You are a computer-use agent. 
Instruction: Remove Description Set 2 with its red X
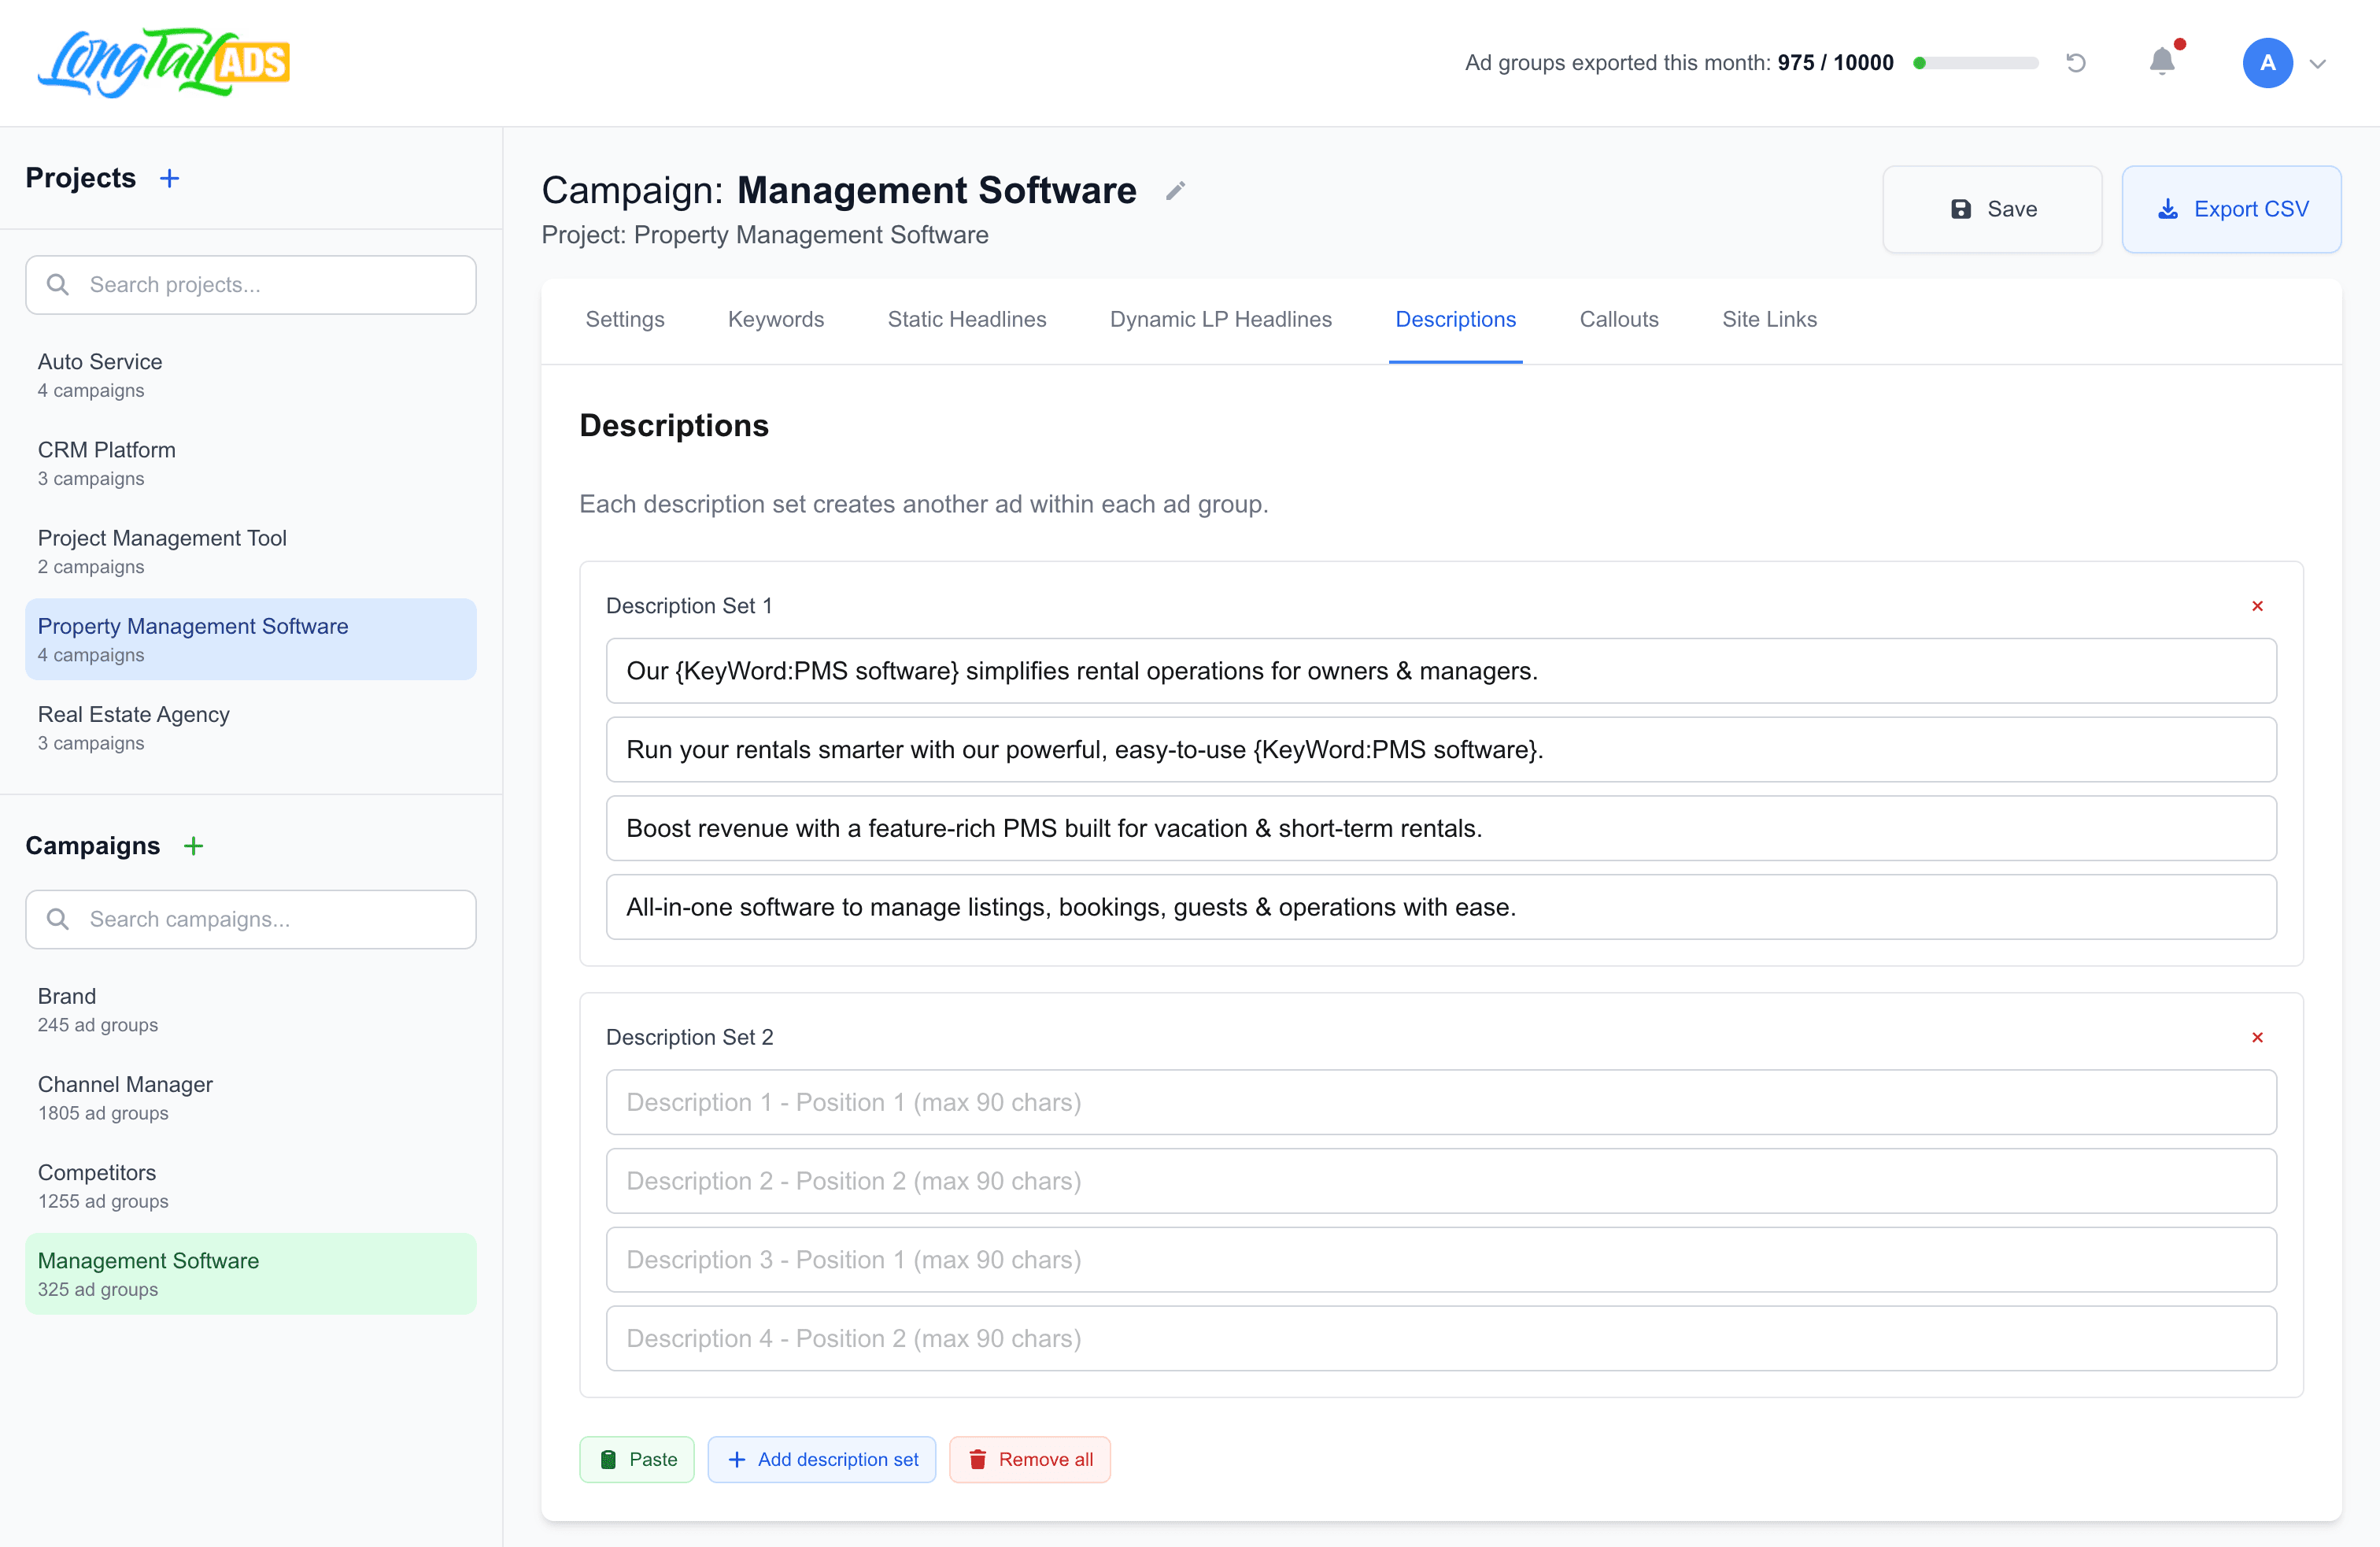click(x=2257, y=1037)
